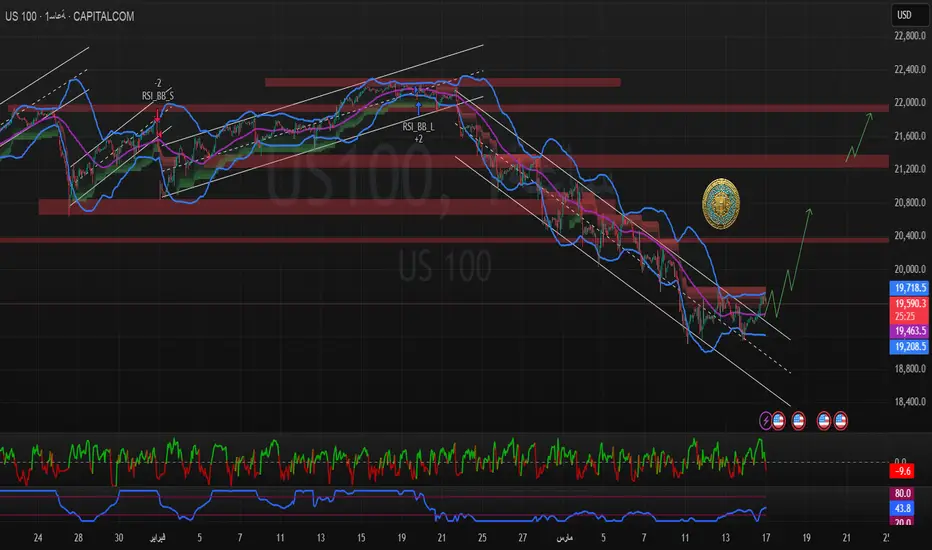
Task: Open the USD currency selector
Action: [x=904, y=16]
